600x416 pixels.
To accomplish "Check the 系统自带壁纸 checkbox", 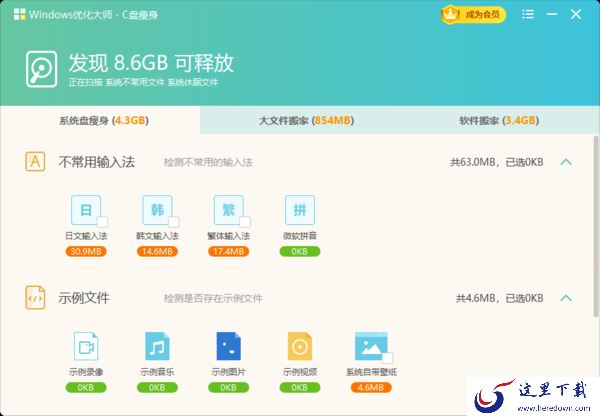I will pyautogui.click(x=388, y=358).
